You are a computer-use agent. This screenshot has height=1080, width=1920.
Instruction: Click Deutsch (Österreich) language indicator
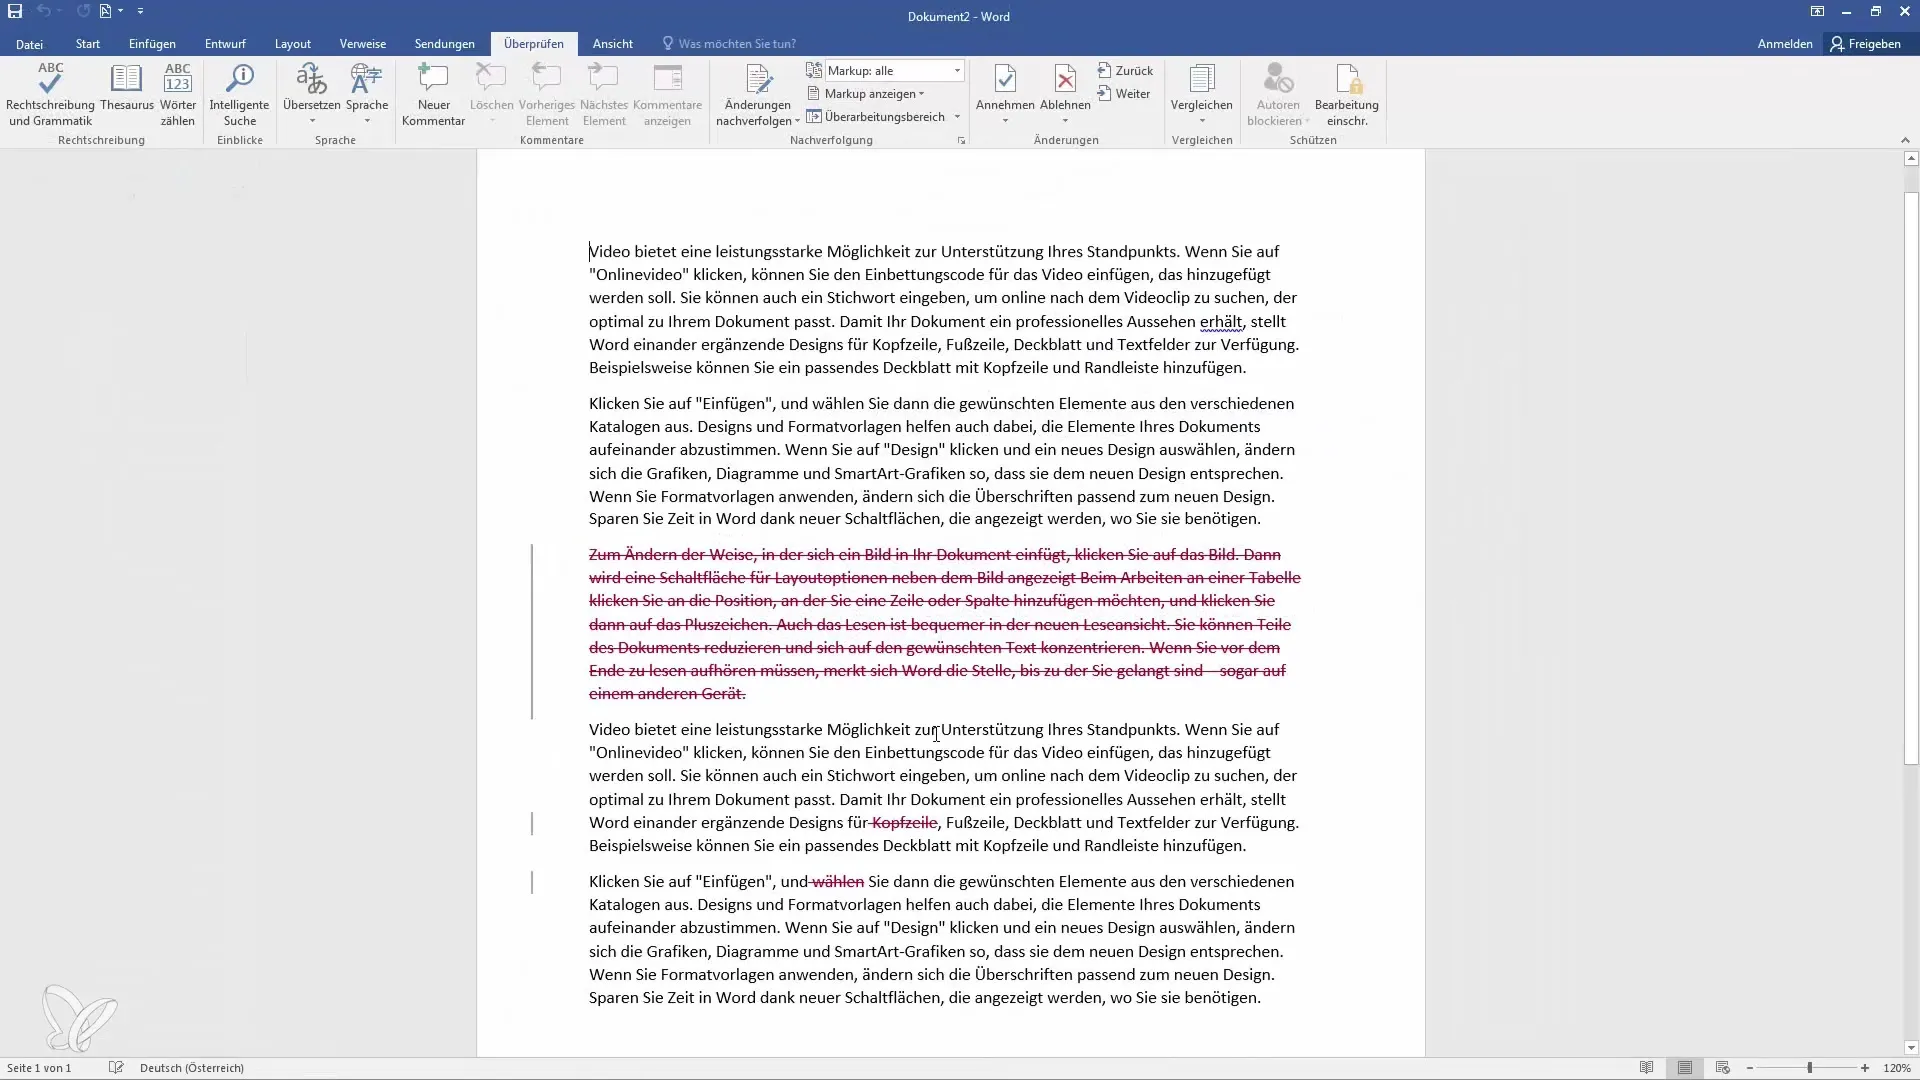[x=191, y=1068]
